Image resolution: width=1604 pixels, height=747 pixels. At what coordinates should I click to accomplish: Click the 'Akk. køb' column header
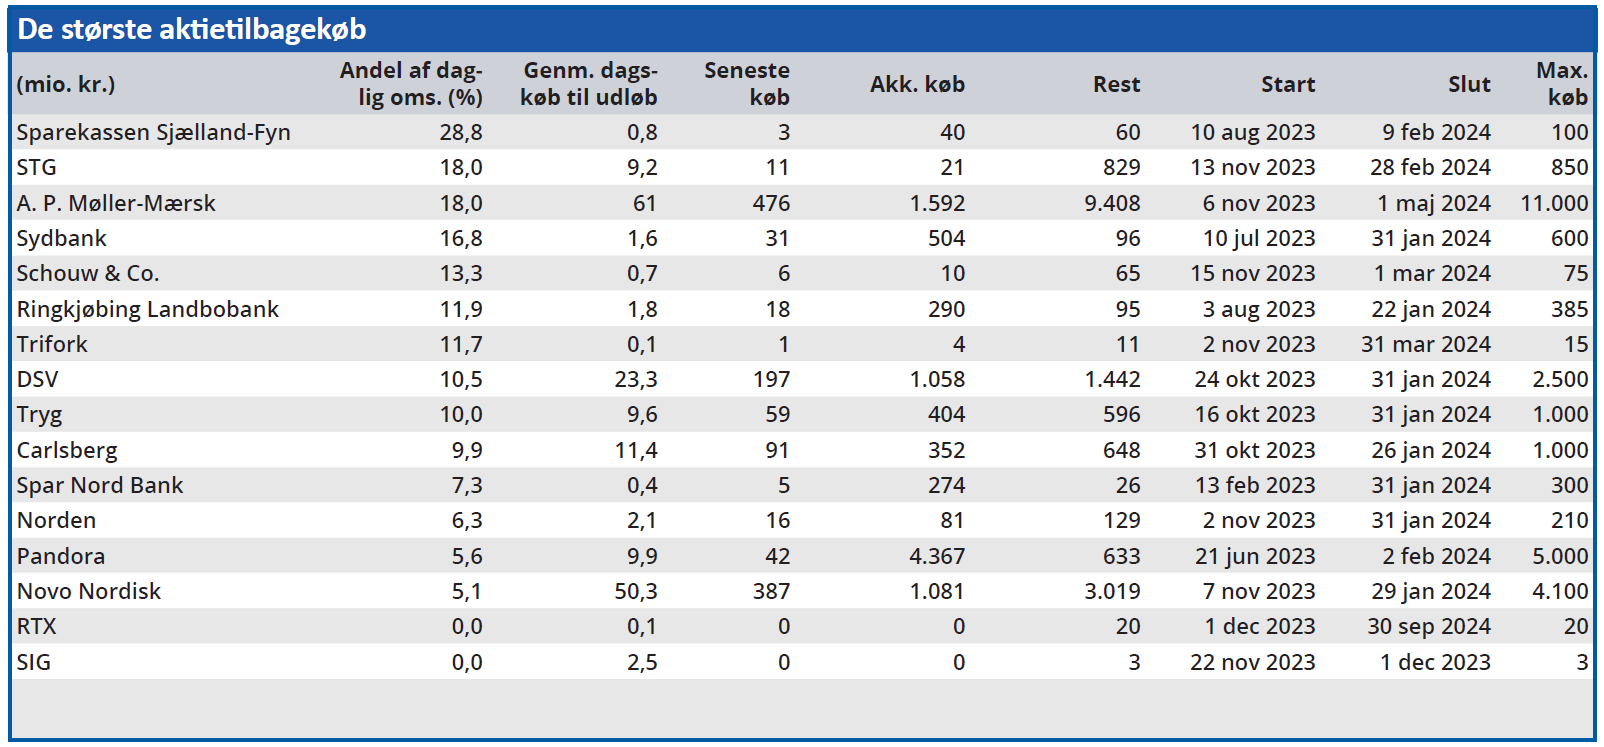pos(917,85)
